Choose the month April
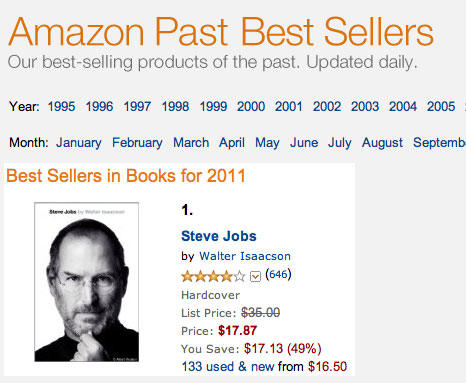This screenshot has width=466, height=383. click(x=232, y=143)
